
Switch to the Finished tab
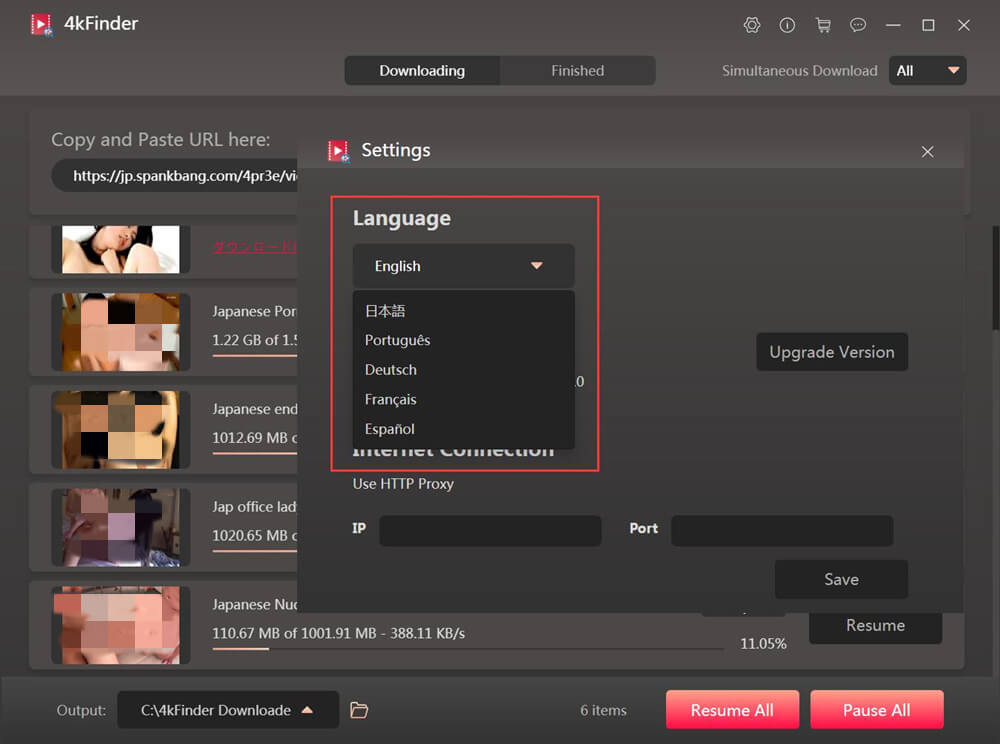click(x=577, y=71)
